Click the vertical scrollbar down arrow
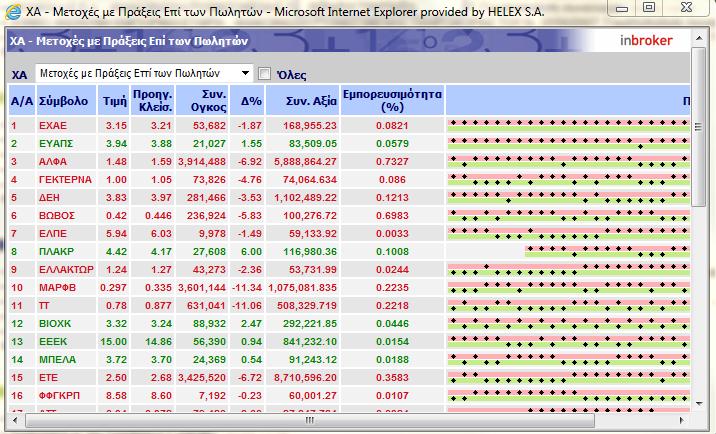 point(699,403)
